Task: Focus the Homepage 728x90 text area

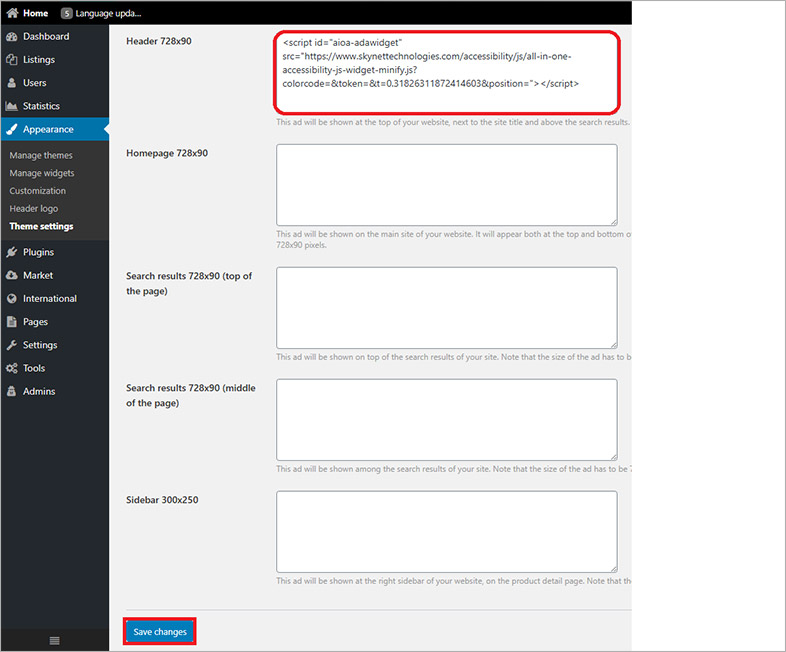Action: pyautogui.click(x=446, y=185)
